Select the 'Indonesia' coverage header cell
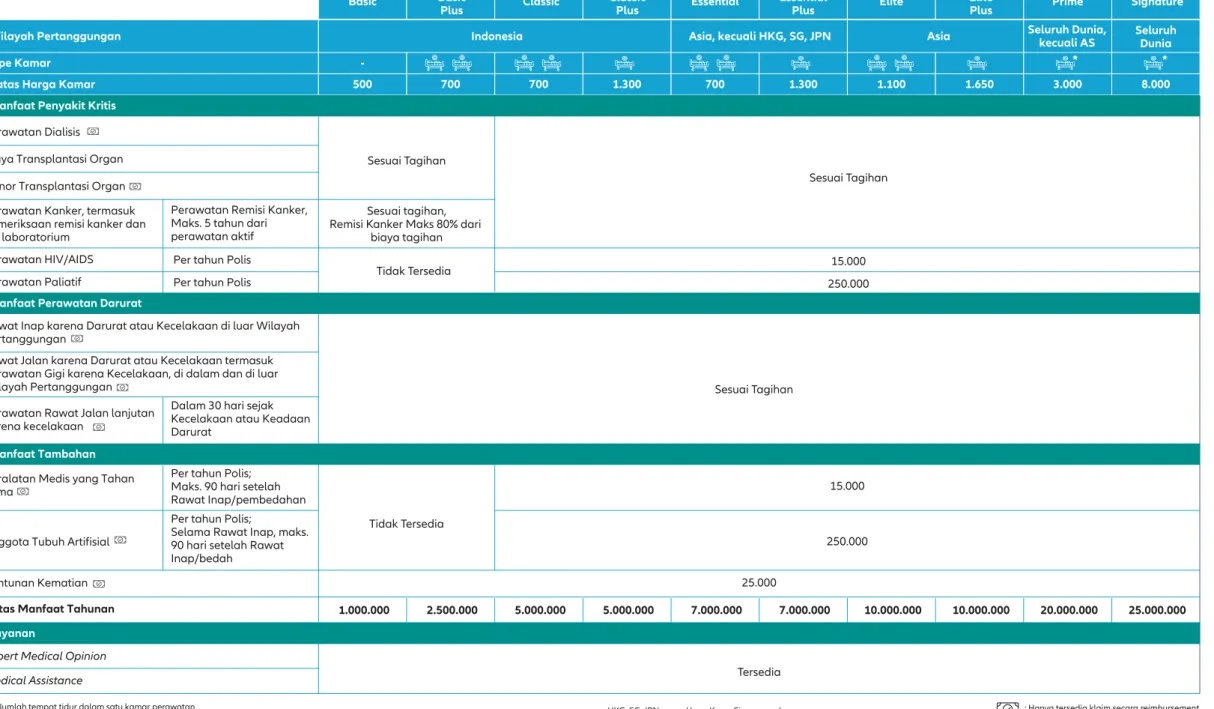The height and width of the screenshot is (709, 1214). (x=495, y=36)
